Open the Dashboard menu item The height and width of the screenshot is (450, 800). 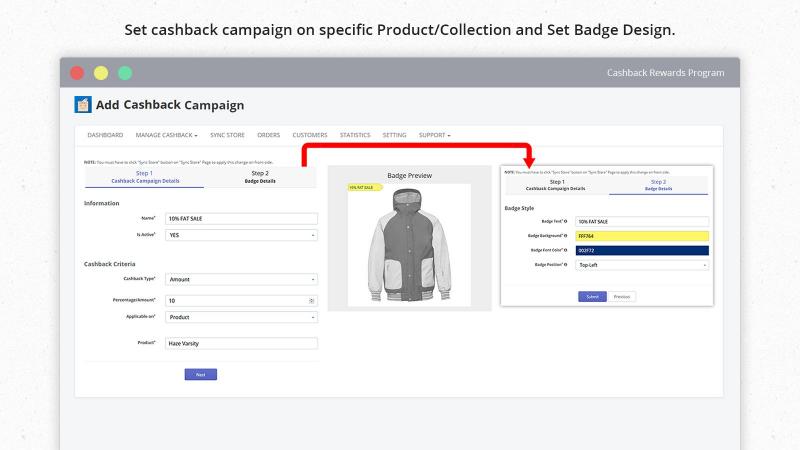[x=105, y=135]
